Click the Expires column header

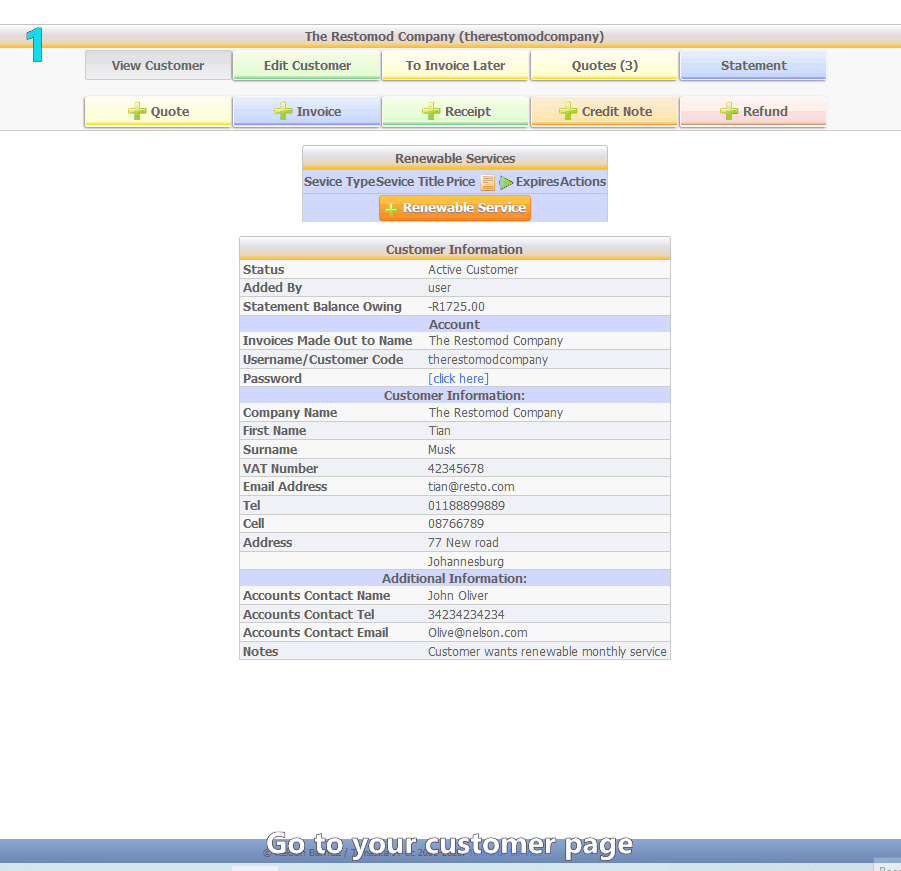coord(537,182)
